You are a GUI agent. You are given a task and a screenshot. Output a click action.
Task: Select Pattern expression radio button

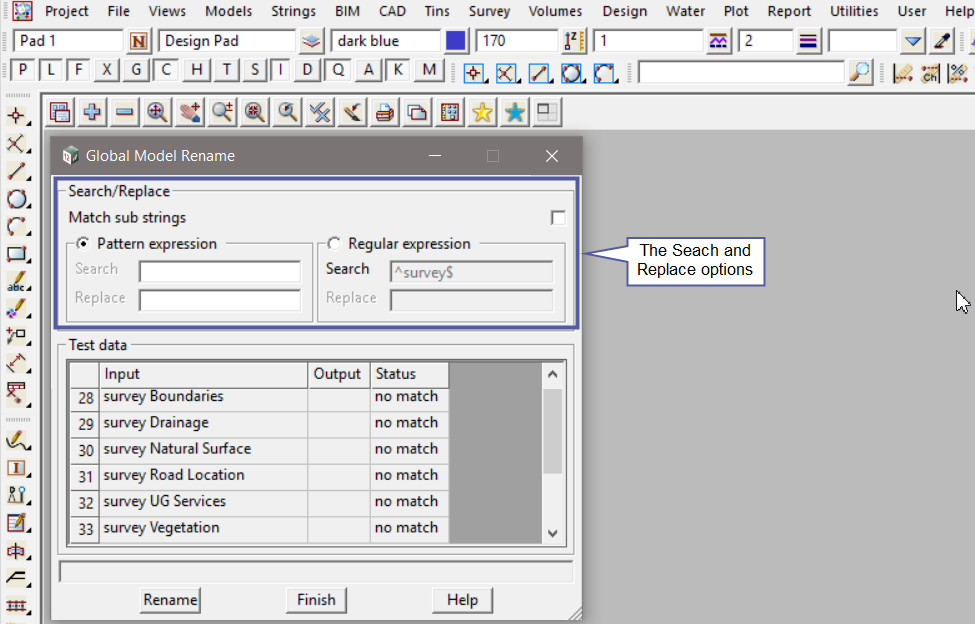[x=83, y=244]
